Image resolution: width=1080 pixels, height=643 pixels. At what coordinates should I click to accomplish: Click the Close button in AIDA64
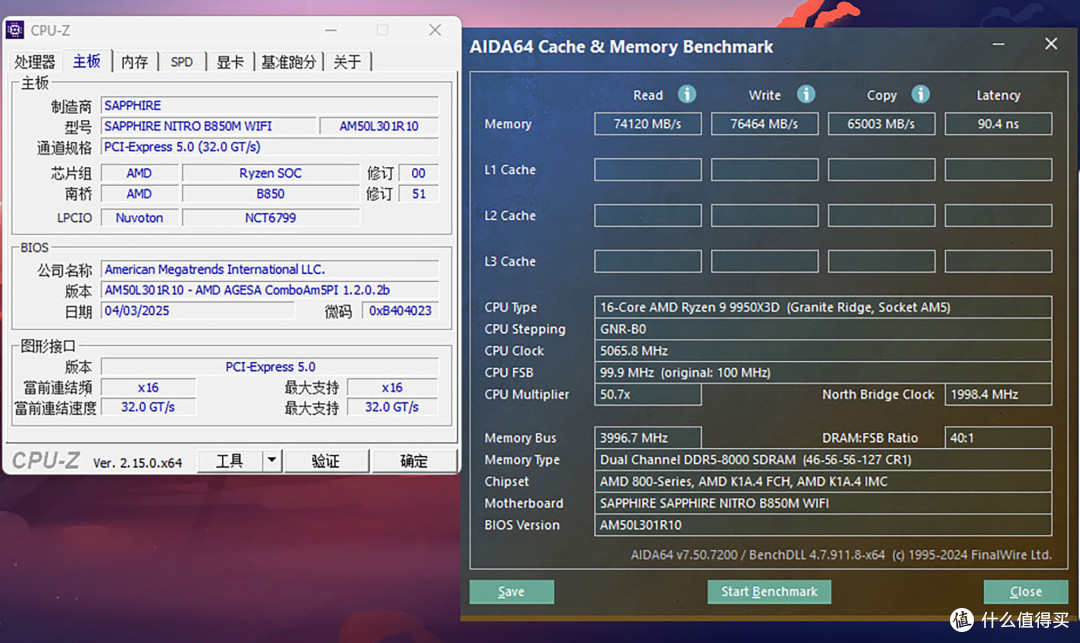pos(1026,591)
